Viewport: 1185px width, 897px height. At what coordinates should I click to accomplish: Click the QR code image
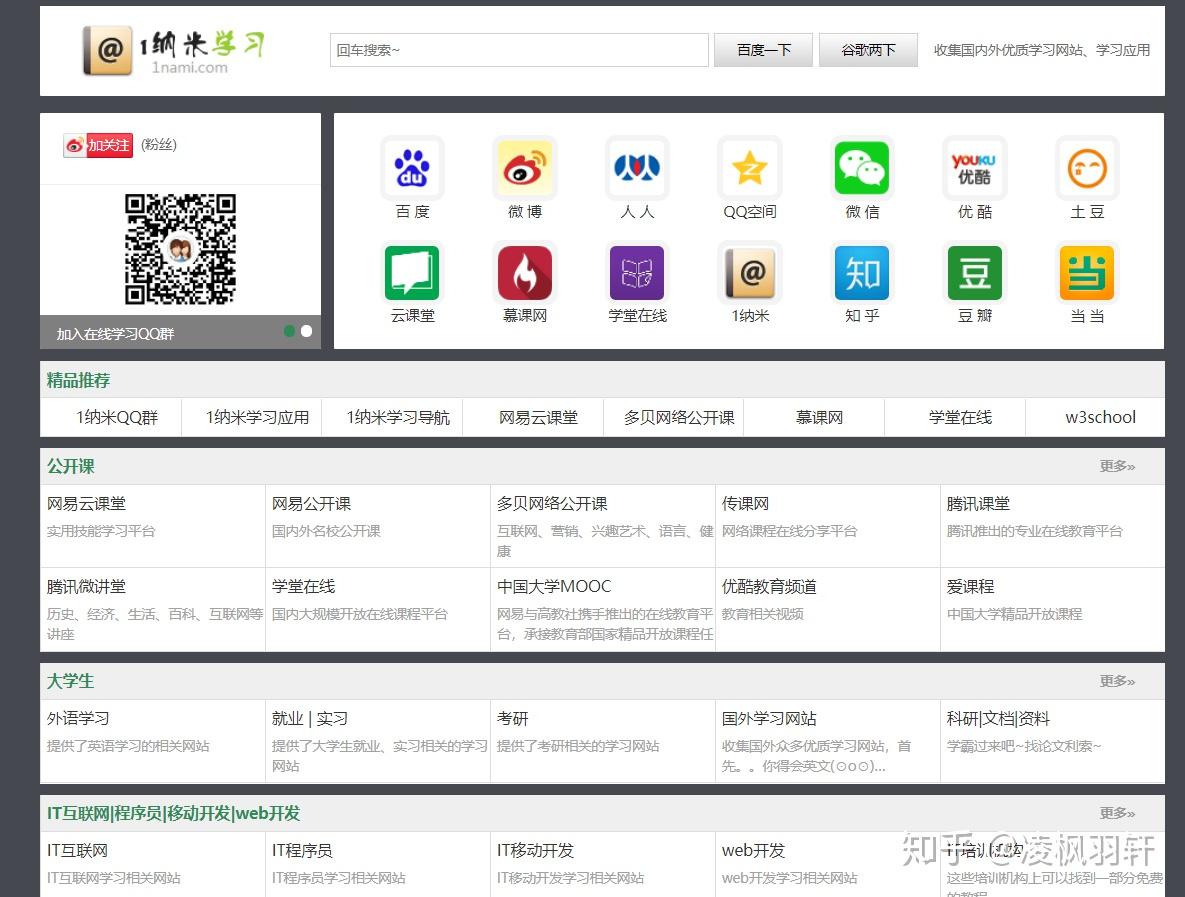tap(181, 249)
